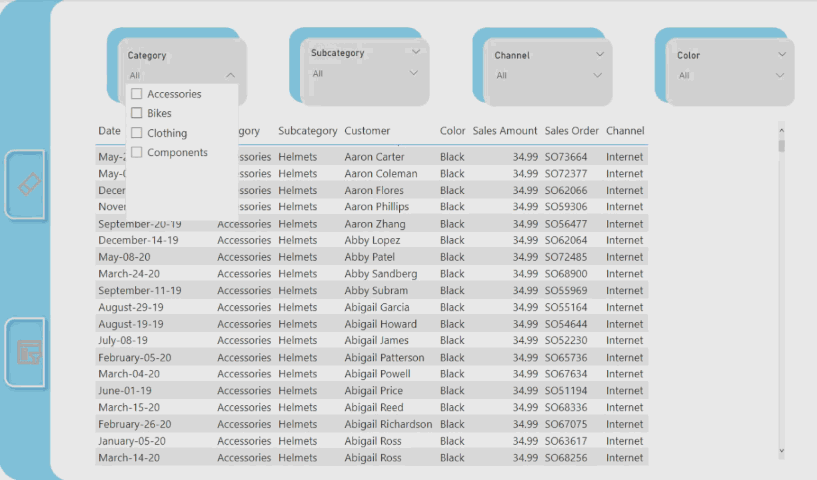This screenshot has height=480, width=817.
Task: Click the table scrollbar down arrow
Action: point(781,451)
